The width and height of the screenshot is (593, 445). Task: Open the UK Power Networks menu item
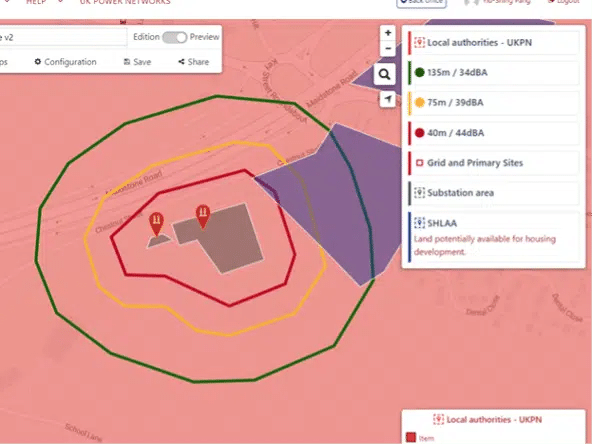tap(125, 2)
